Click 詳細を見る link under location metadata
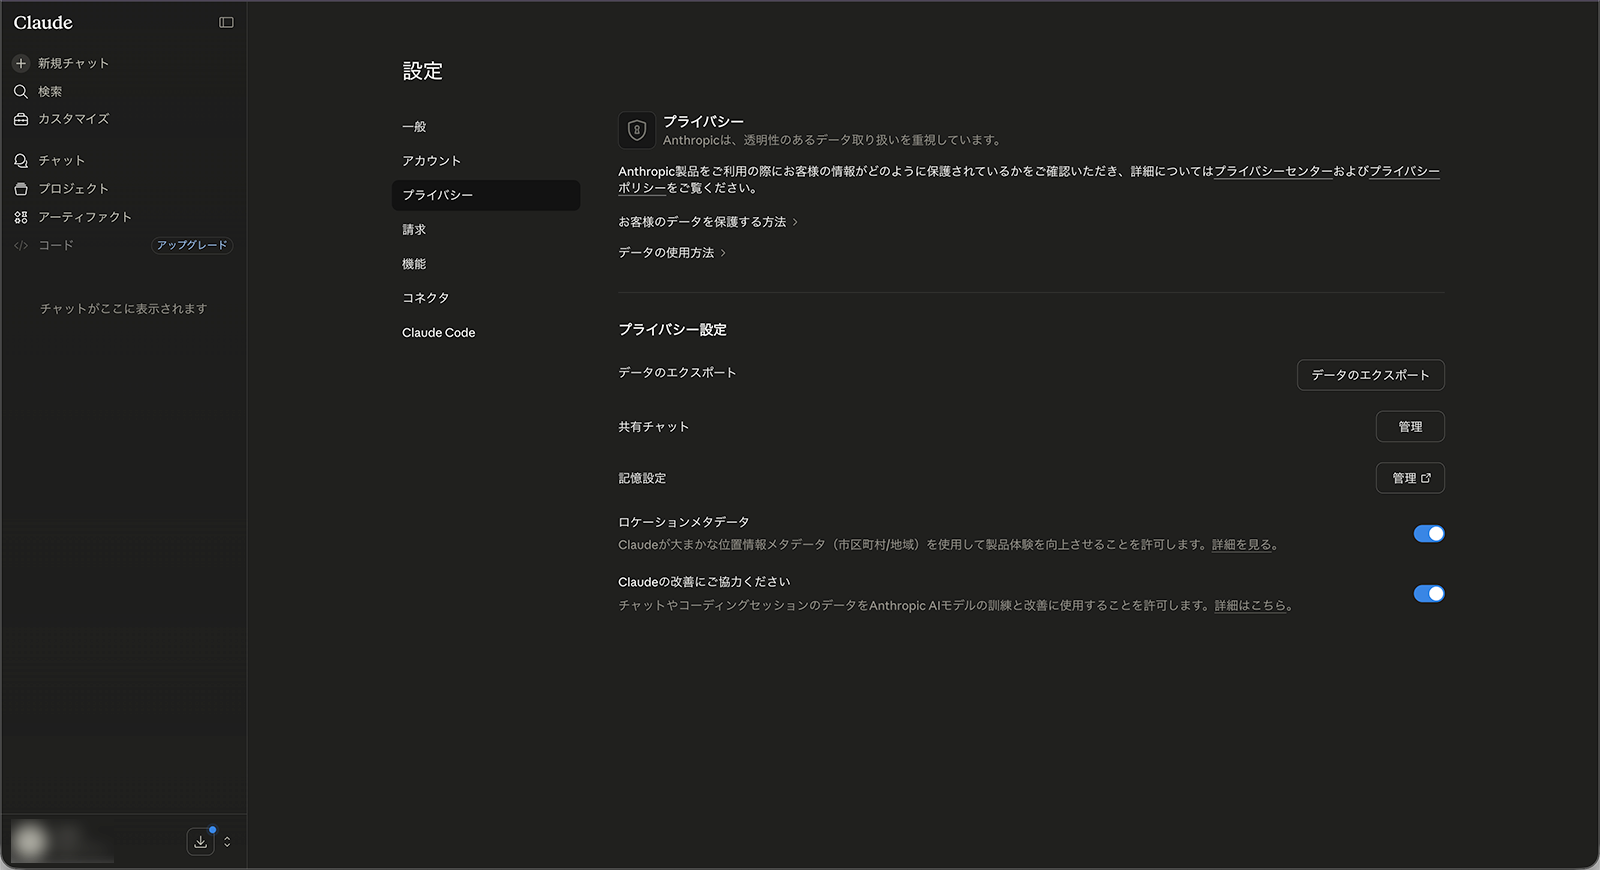The image size is (1600, 870). (1241, 545)
